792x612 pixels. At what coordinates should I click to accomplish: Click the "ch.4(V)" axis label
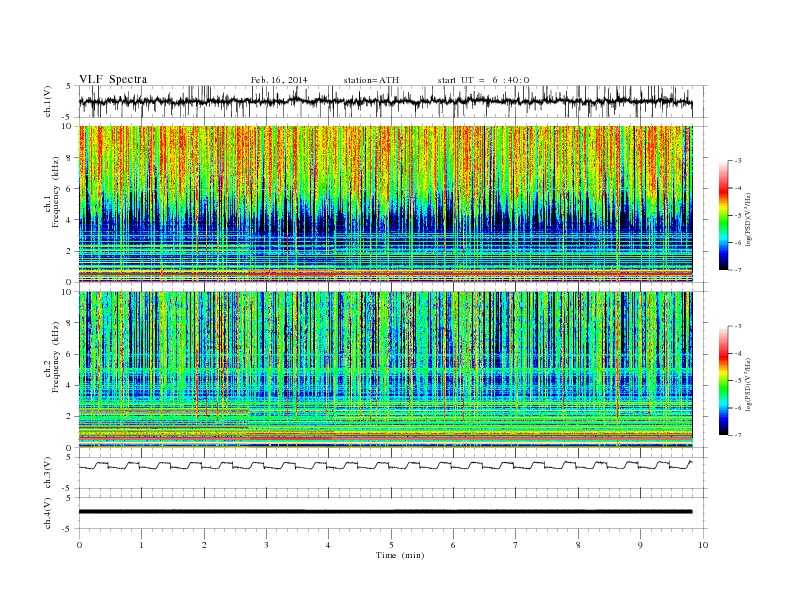48,514
